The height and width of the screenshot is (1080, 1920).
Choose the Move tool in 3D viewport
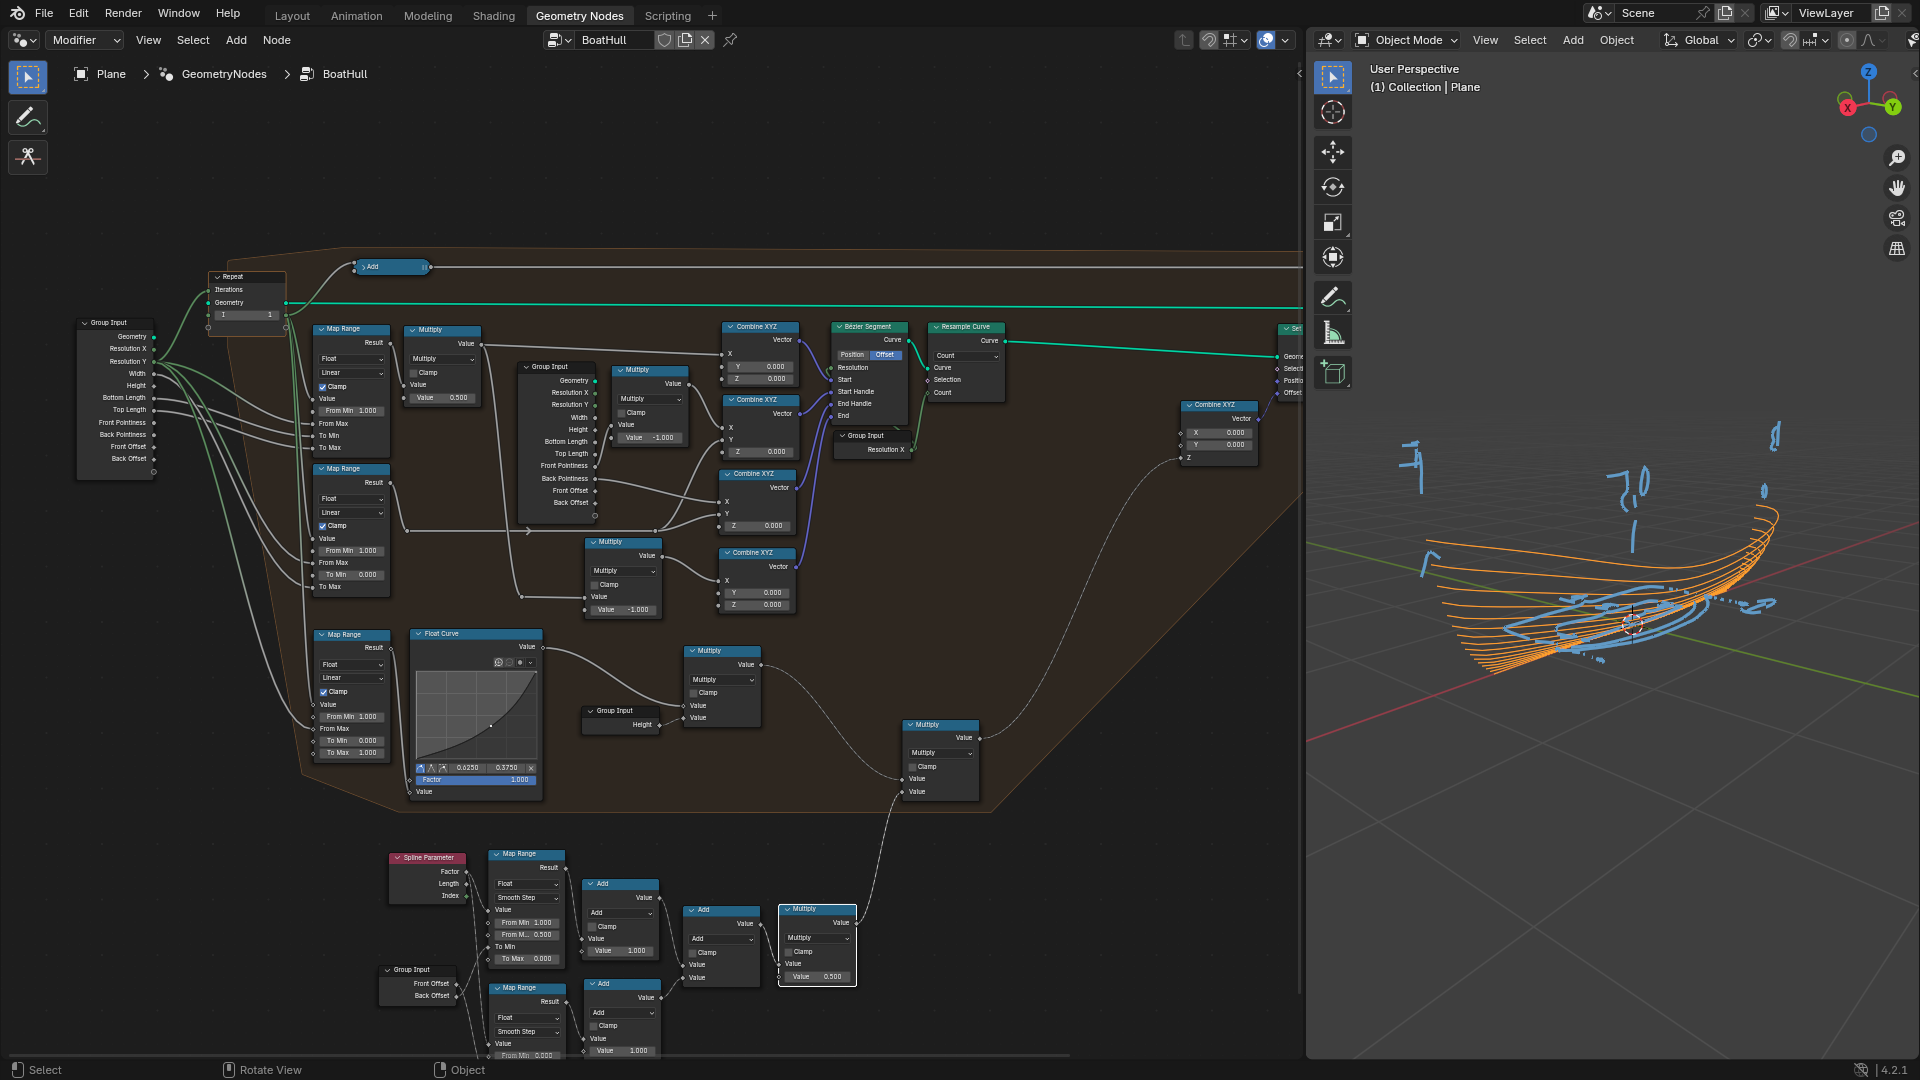pyautogui.click(x=1333, y=152)
